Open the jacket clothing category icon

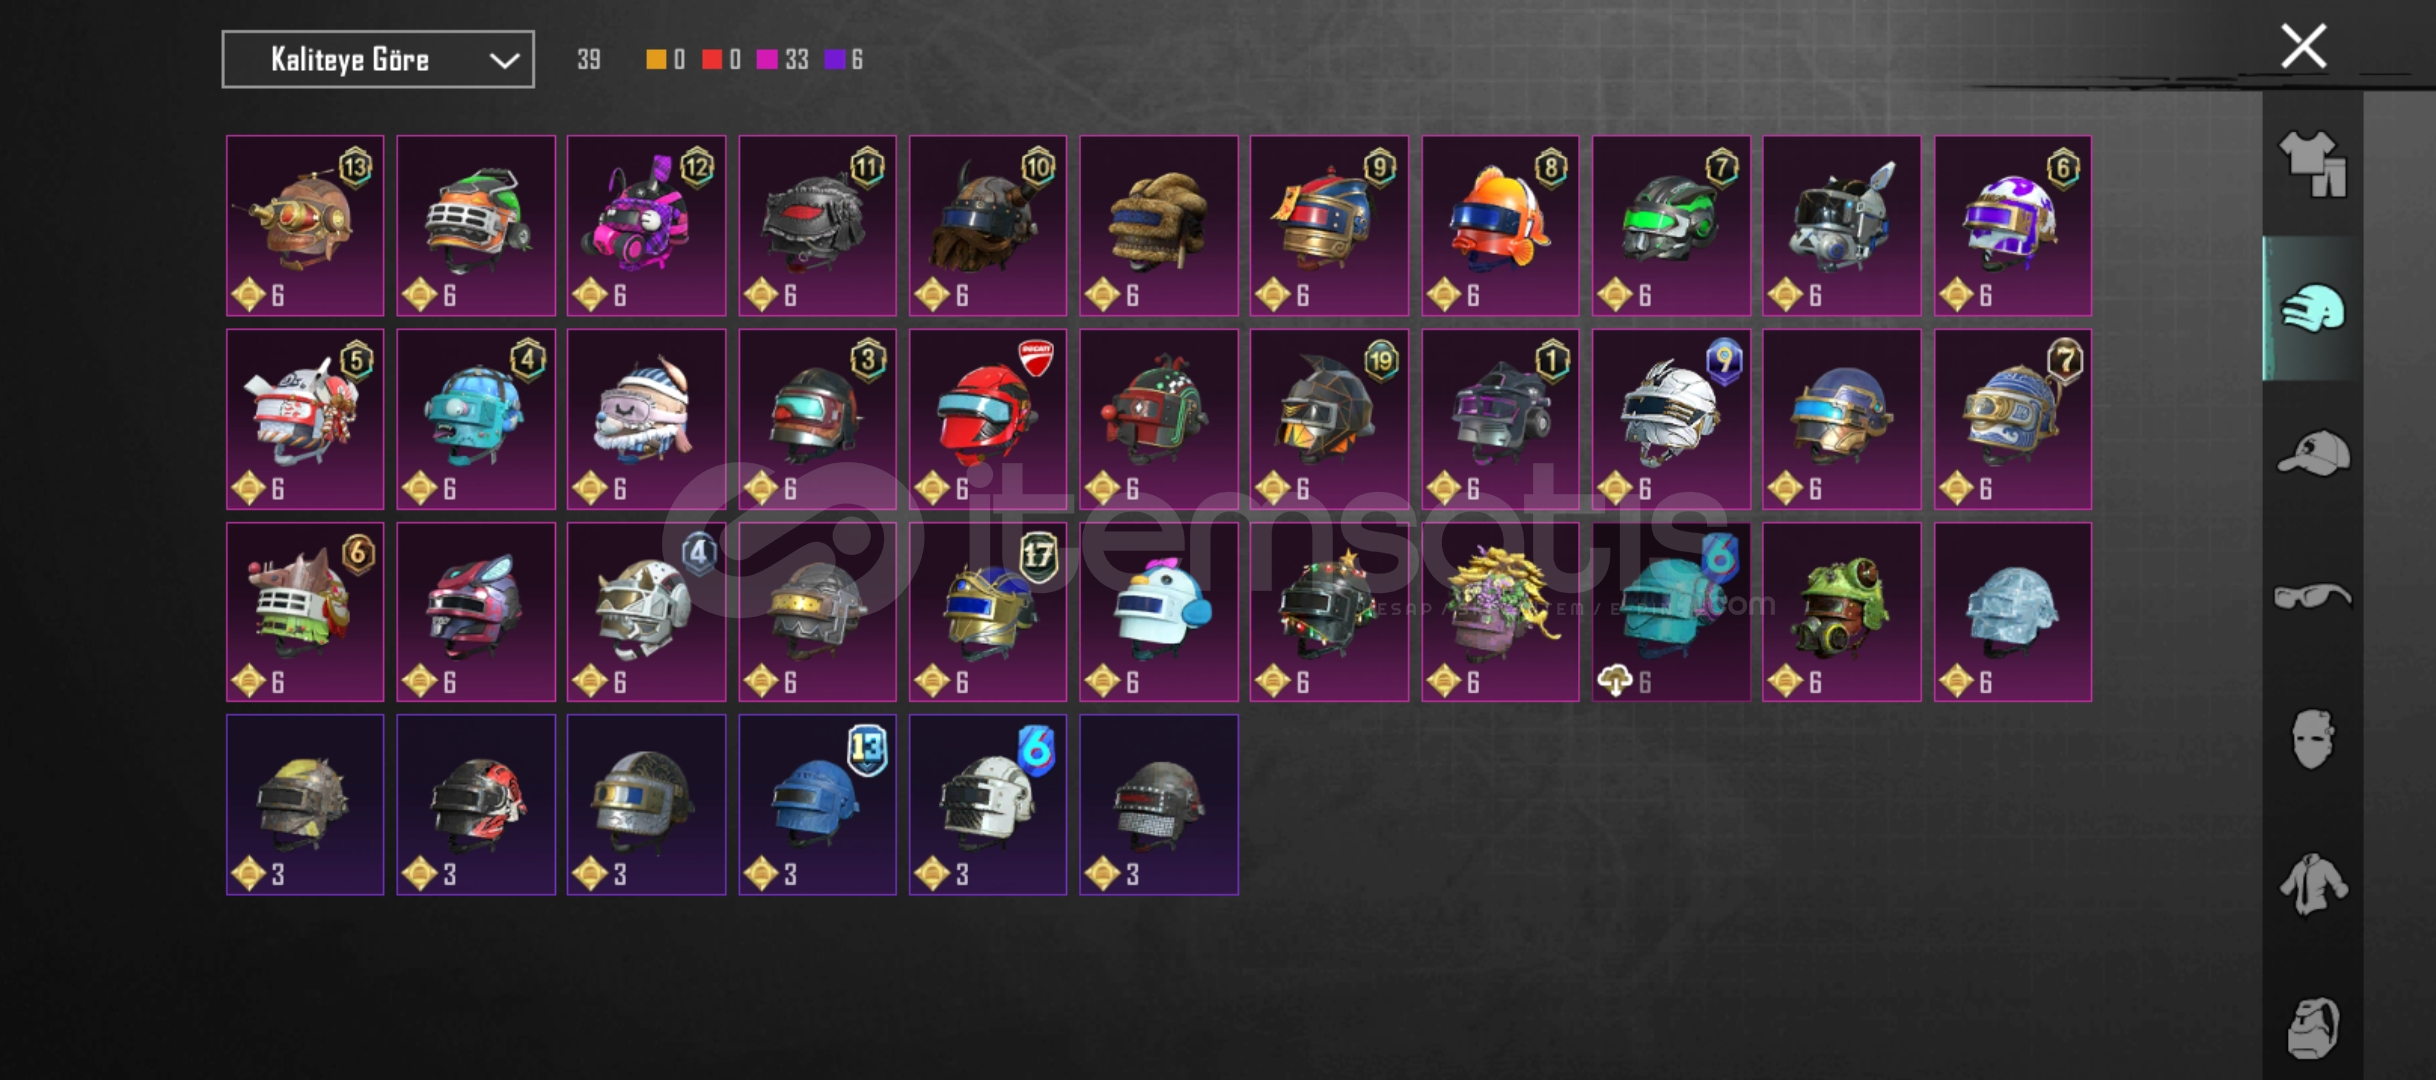click(2313, 884)
